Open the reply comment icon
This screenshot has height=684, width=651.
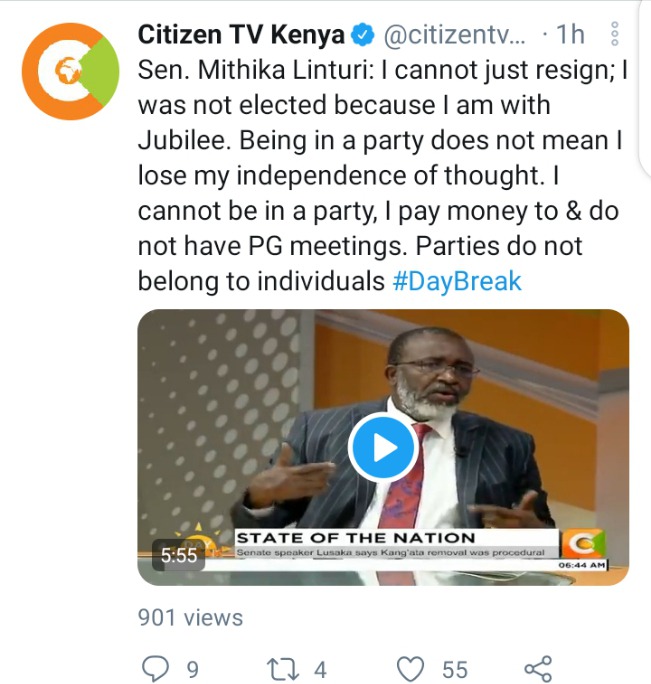pos(155,668)
